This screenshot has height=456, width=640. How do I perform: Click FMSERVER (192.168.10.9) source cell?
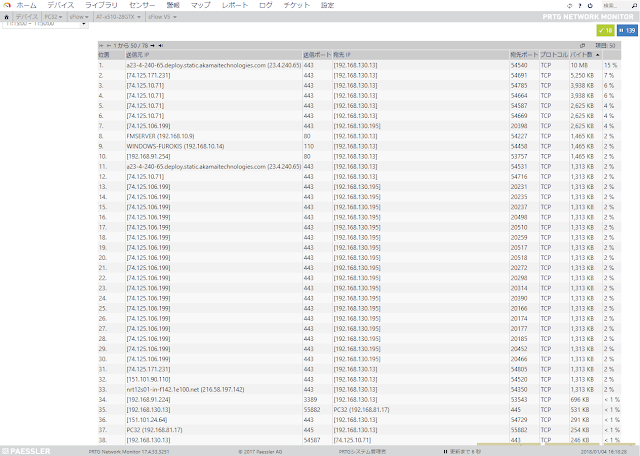[160, 136]
